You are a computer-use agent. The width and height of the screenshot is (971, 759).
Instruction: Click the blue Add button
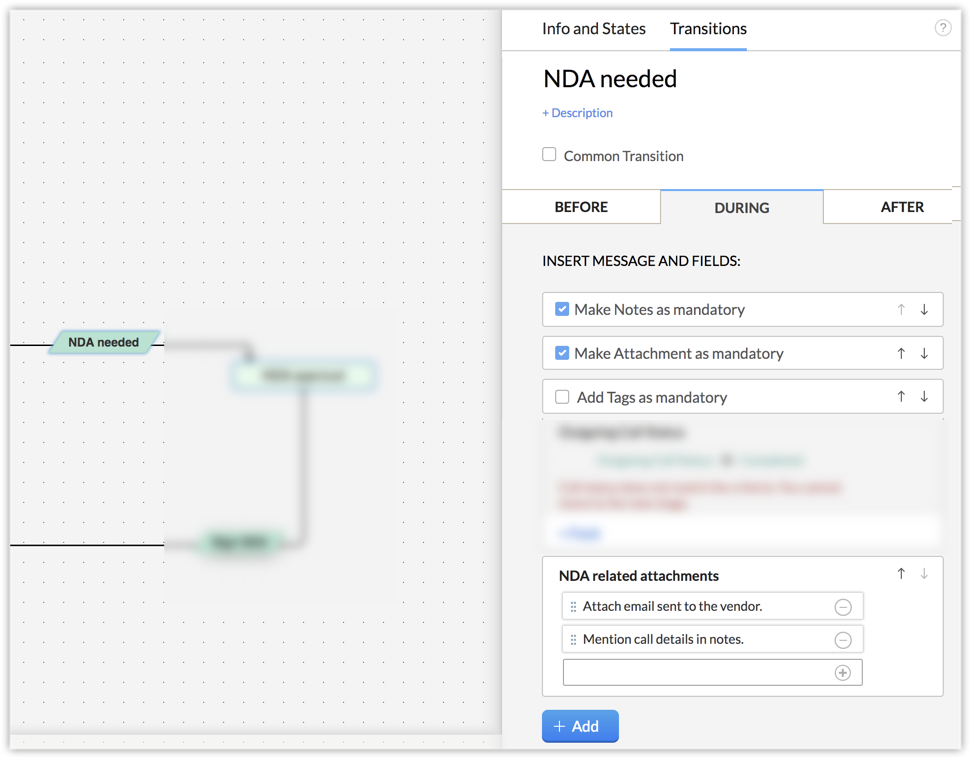(580, 726)
